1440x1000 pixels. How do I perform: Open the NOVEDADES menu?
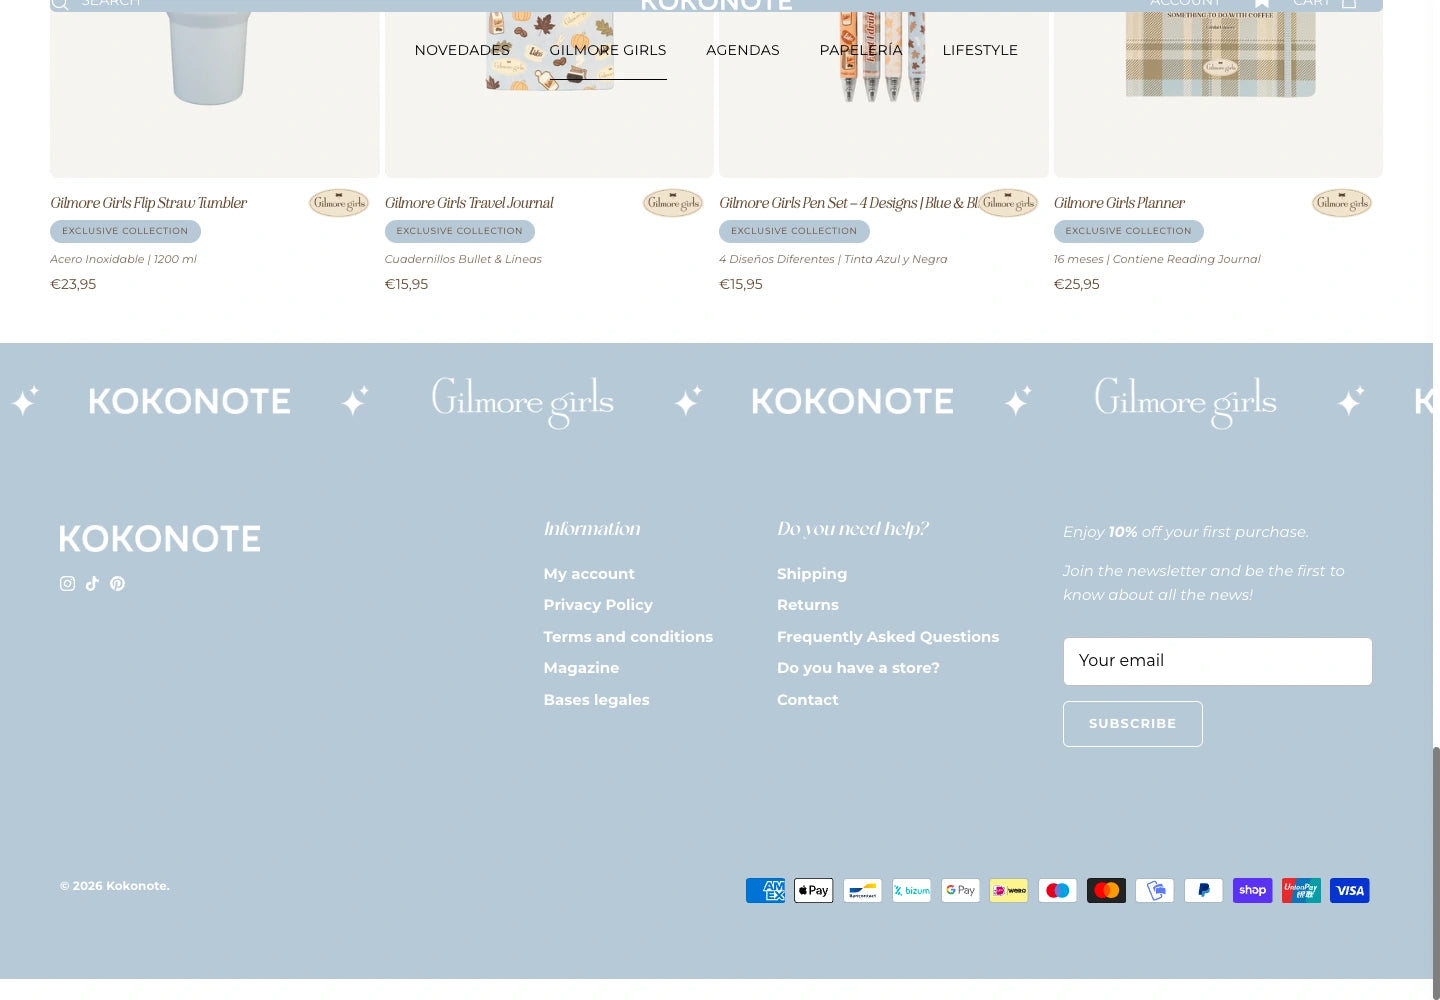[462, 50]
